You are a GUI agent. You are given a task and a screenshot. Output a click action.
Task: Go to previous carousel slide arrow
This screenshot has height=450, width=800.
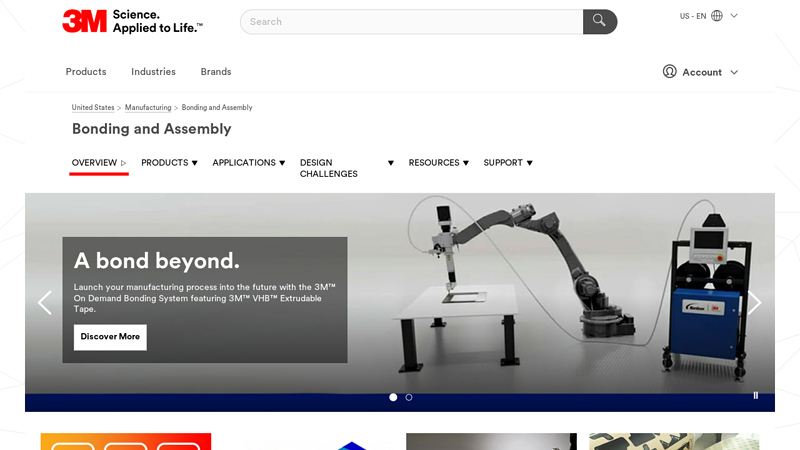click(45, 303)
